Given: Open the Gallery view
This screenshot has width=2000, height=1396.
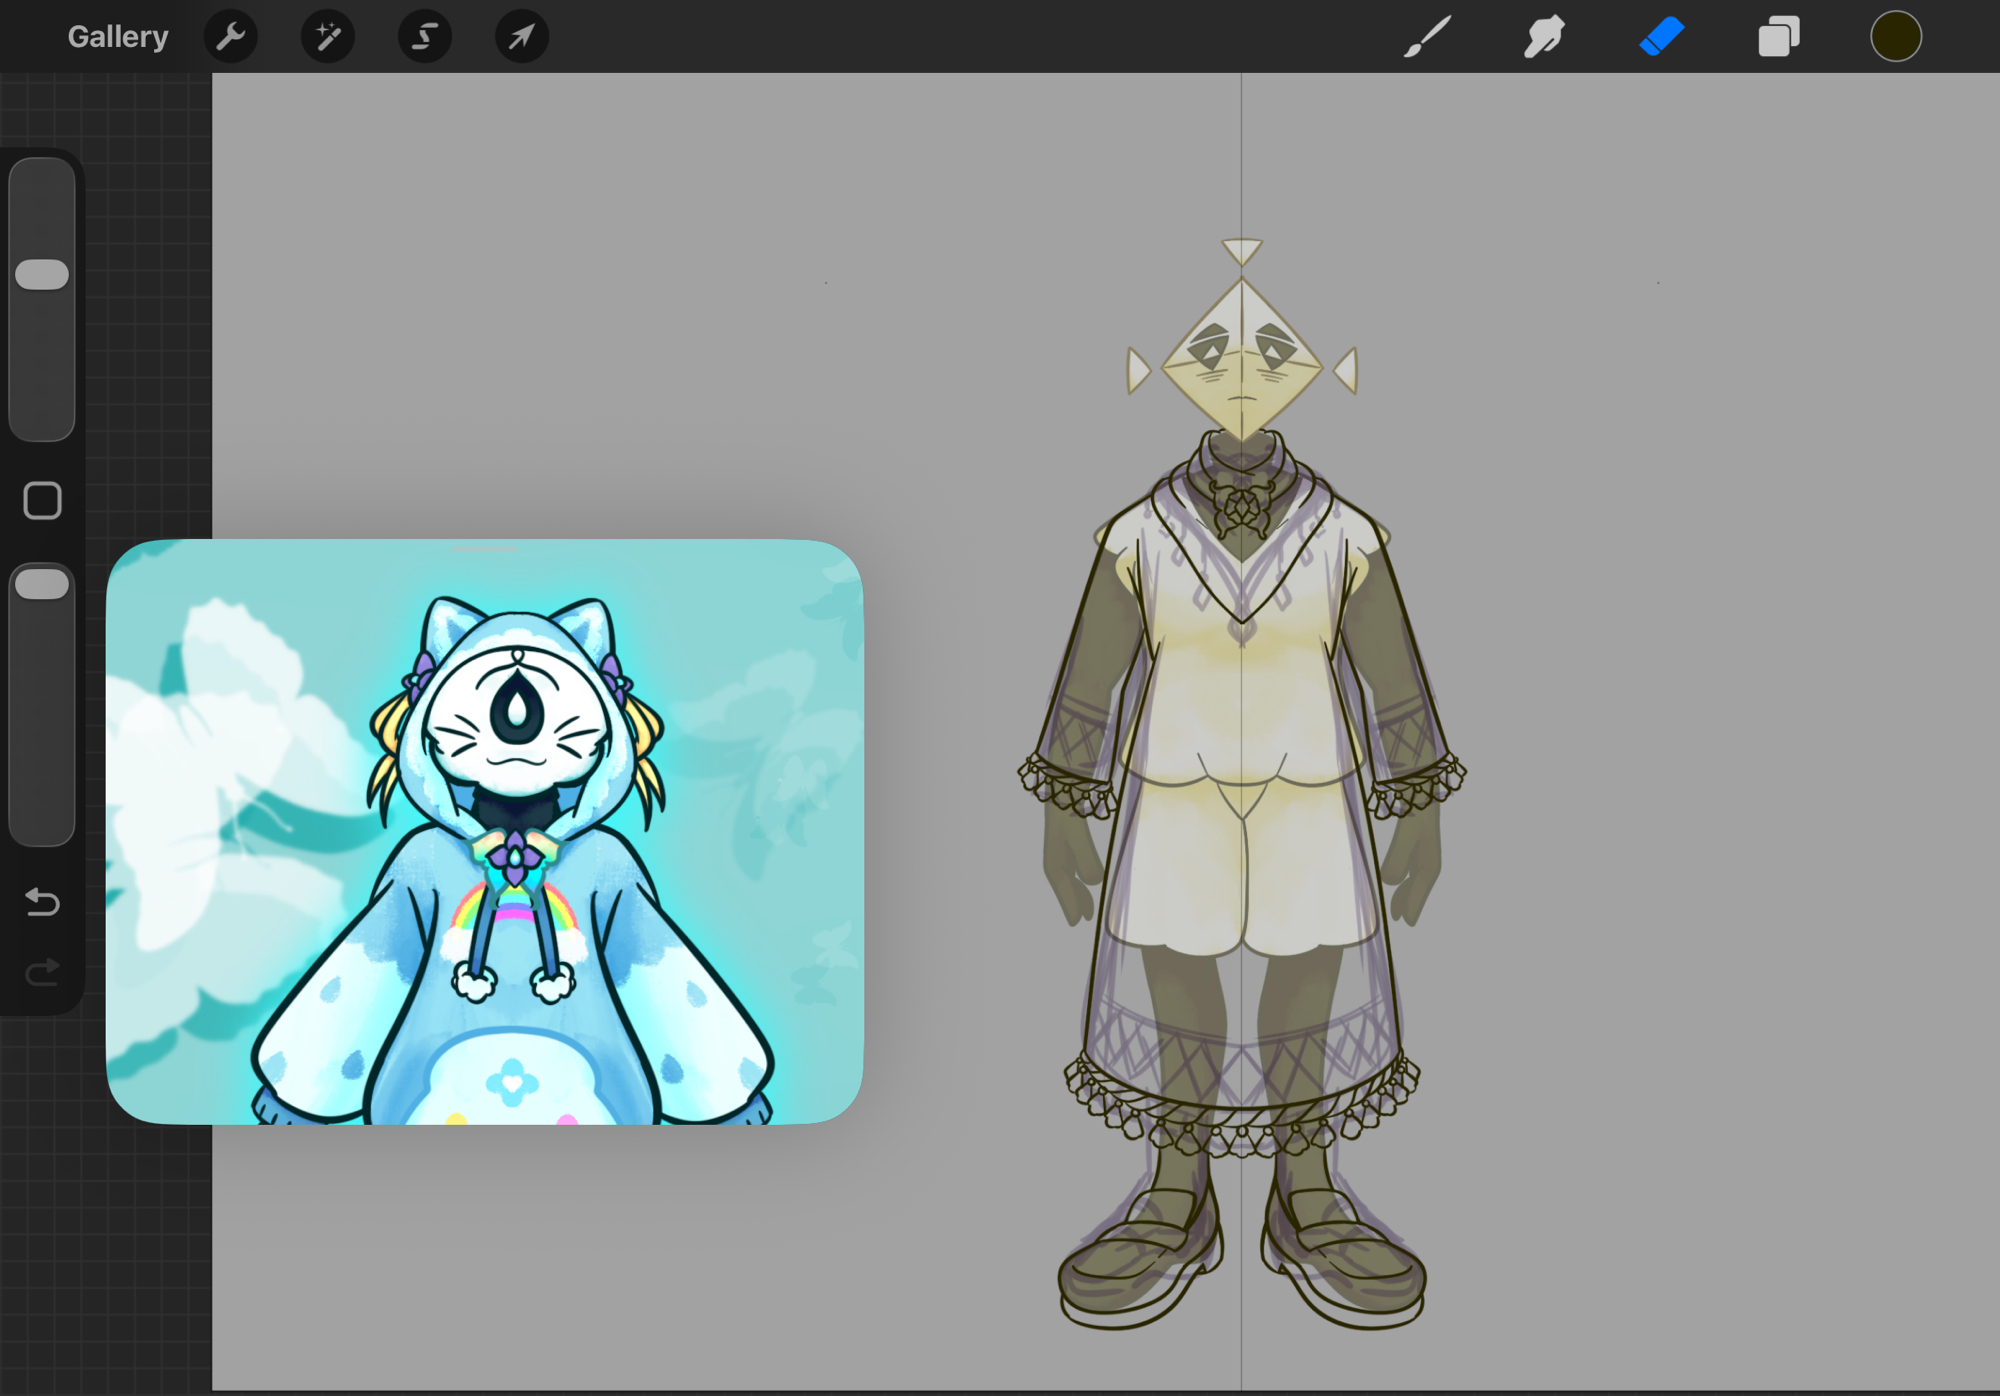Looking at the screenshot, I should pos(117,37).
